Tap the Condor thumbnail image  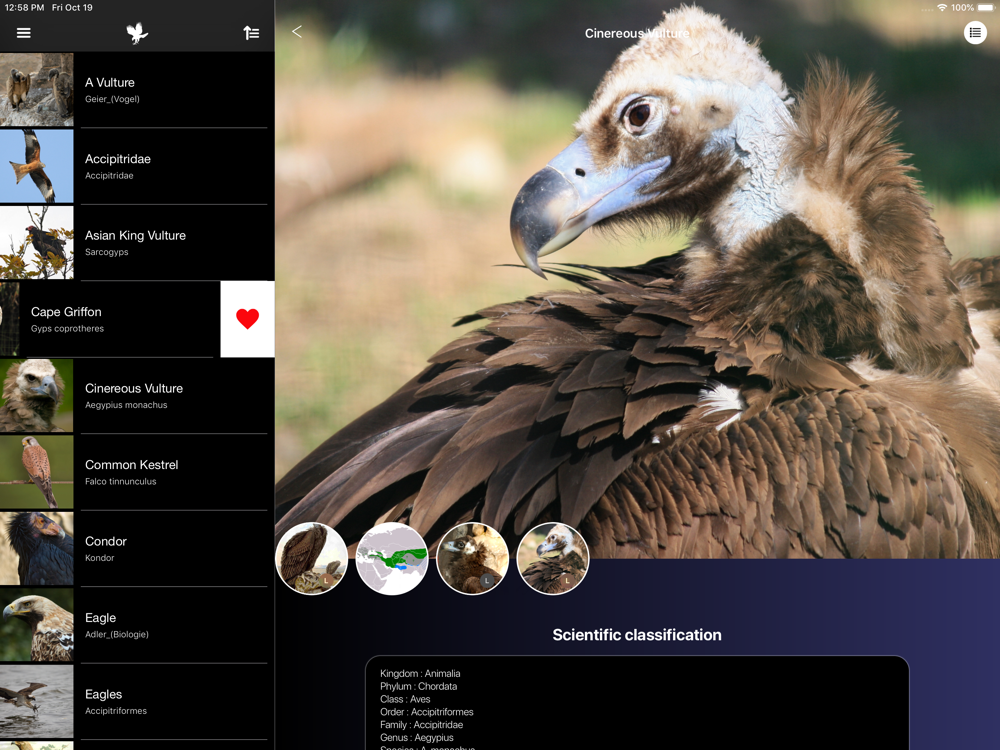[x=36, y=549]
